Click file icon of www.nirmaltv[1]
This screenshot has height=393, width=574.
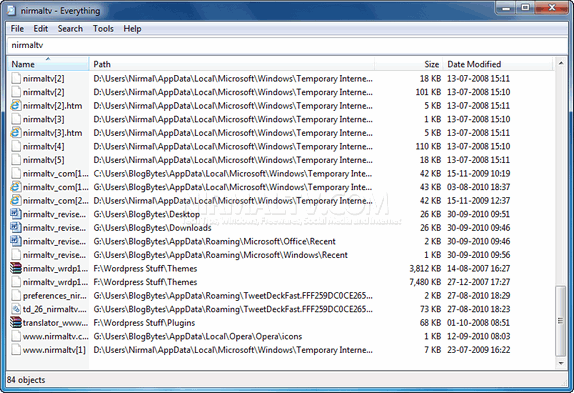[x=16, y=349]
